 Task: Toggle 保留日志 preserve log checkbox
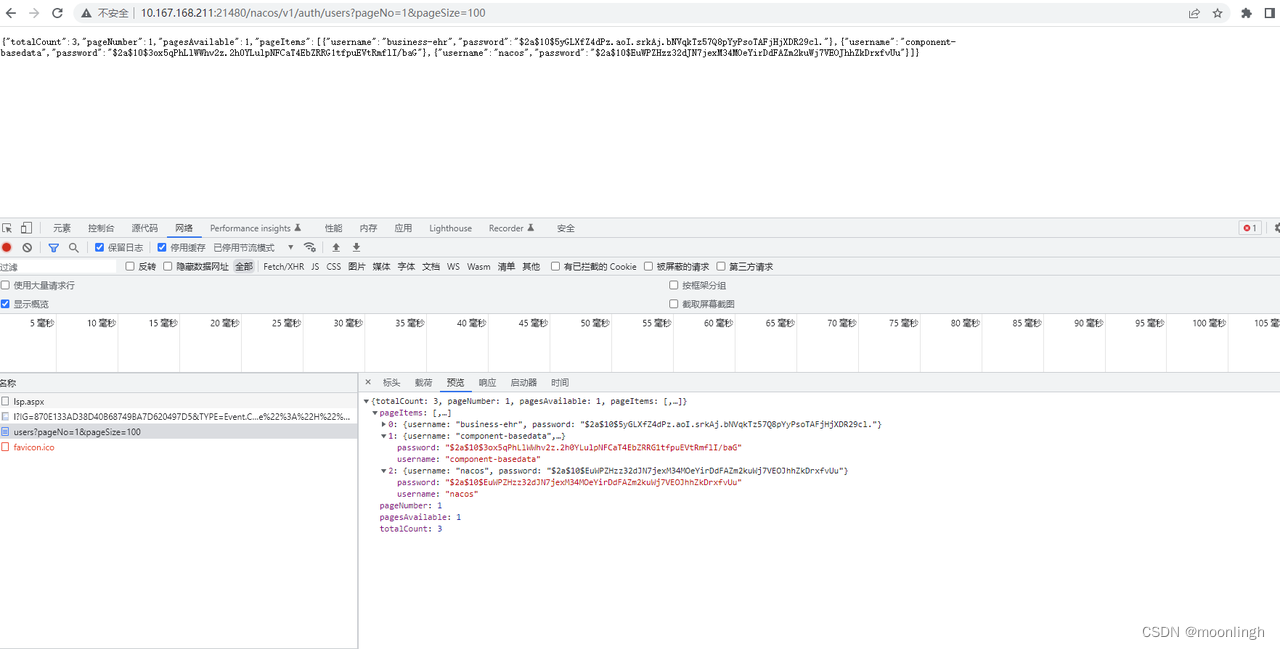pyautogui.click(x=100, y=247)
